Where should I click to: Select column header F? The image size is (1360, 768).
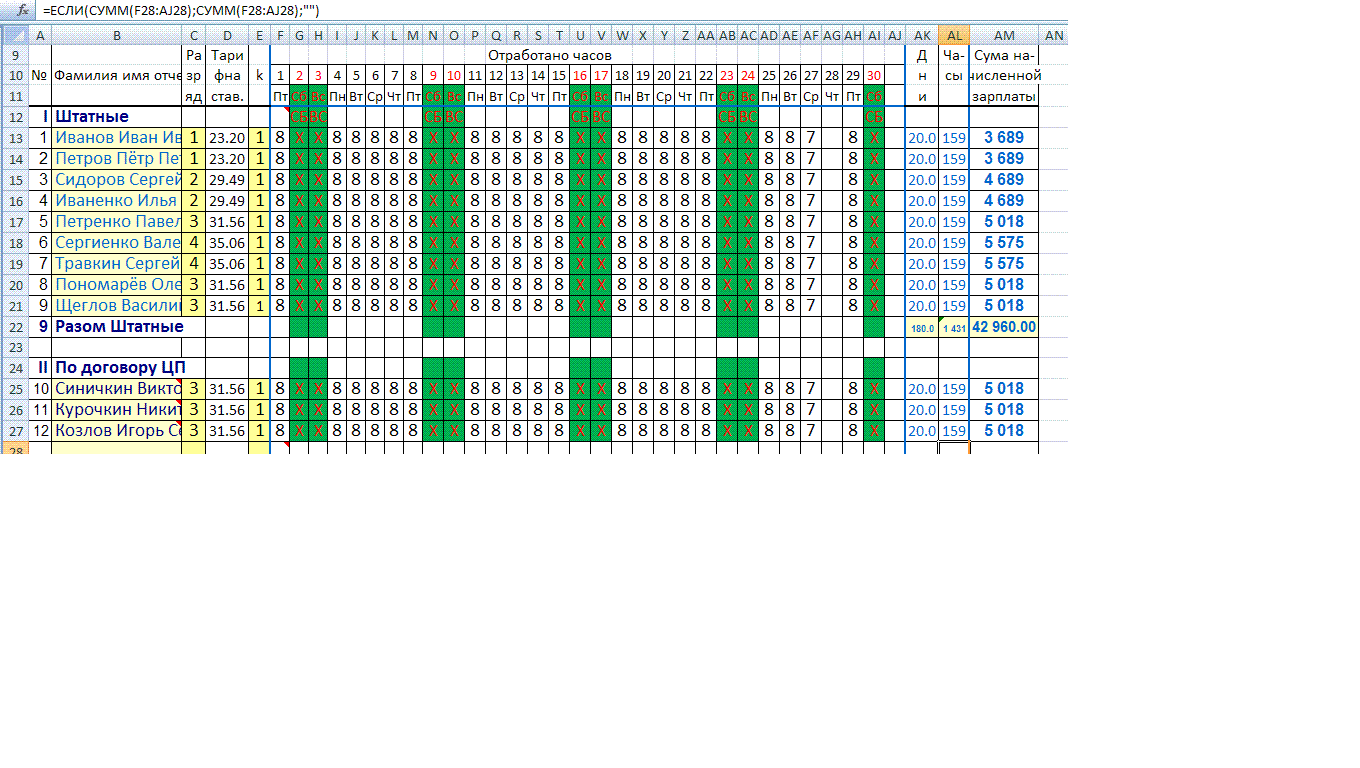pyautogui.click(x=280, y=35)
